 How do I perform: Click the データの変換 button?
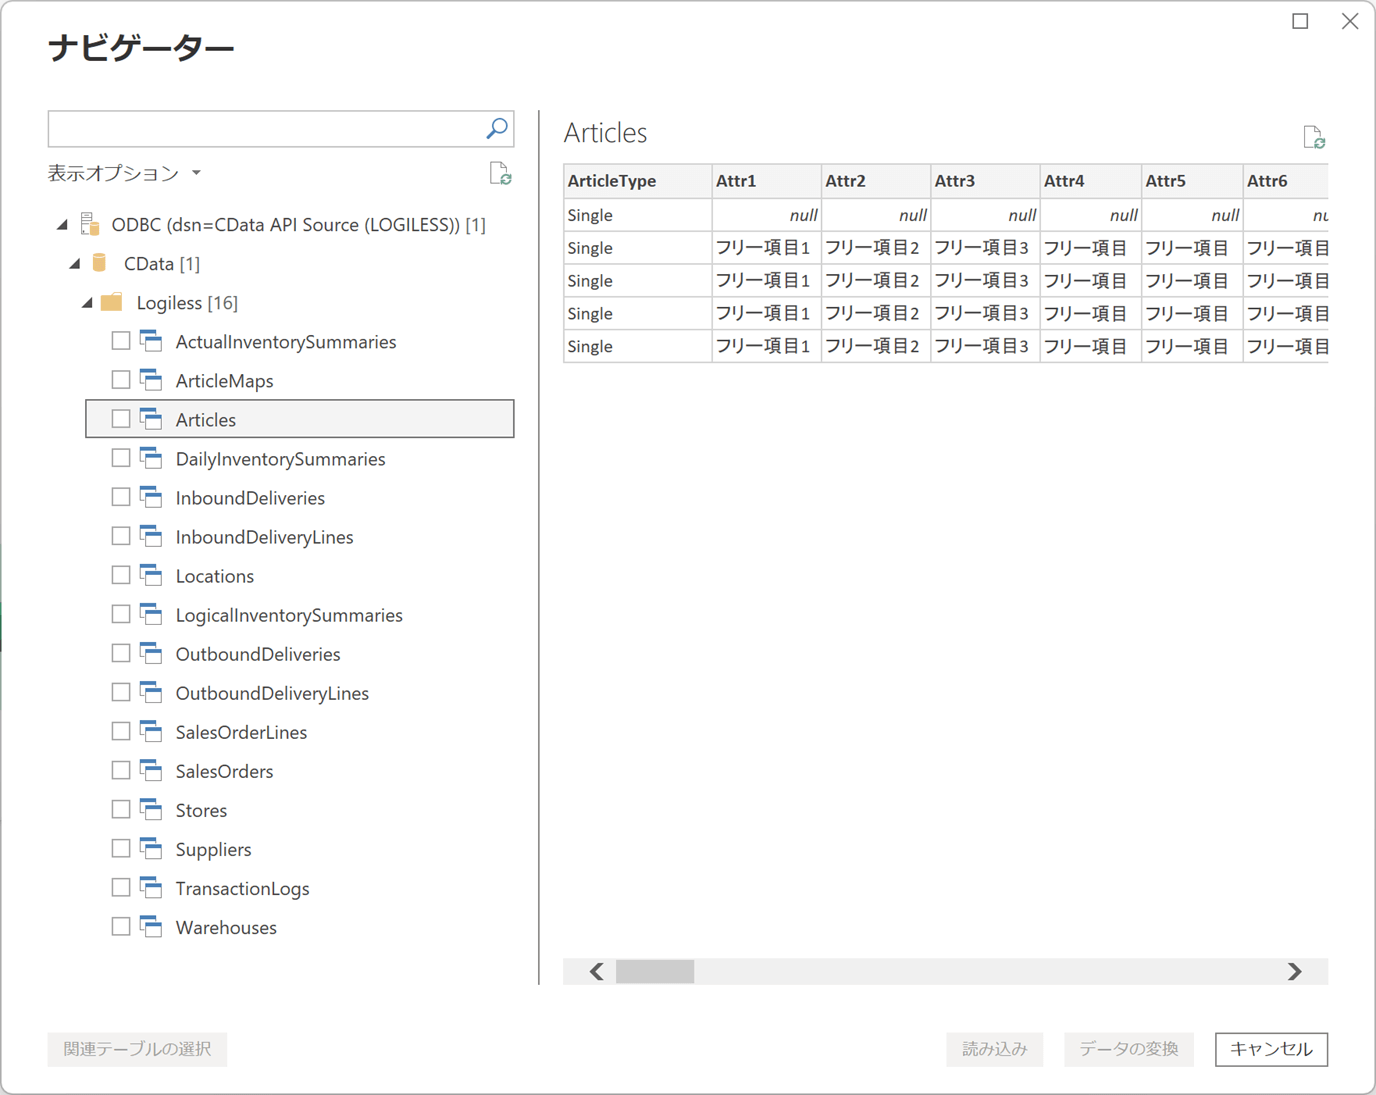pos(1129,1049)
